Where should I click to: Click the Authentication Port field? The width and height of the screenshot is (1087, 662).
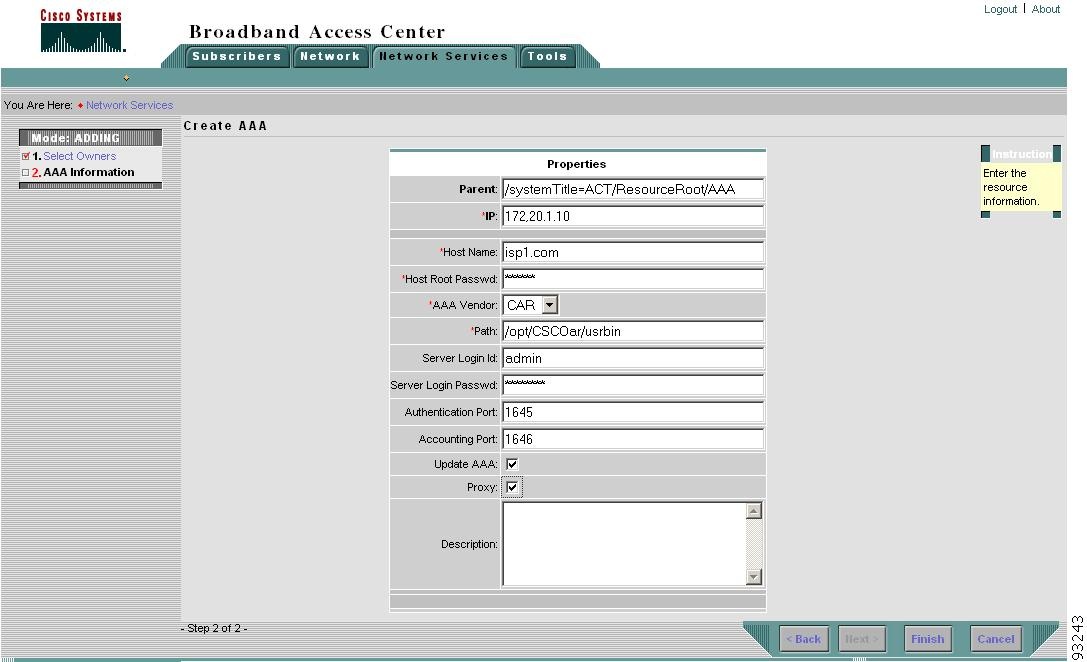pyautogui.click(x=632, y=412)
